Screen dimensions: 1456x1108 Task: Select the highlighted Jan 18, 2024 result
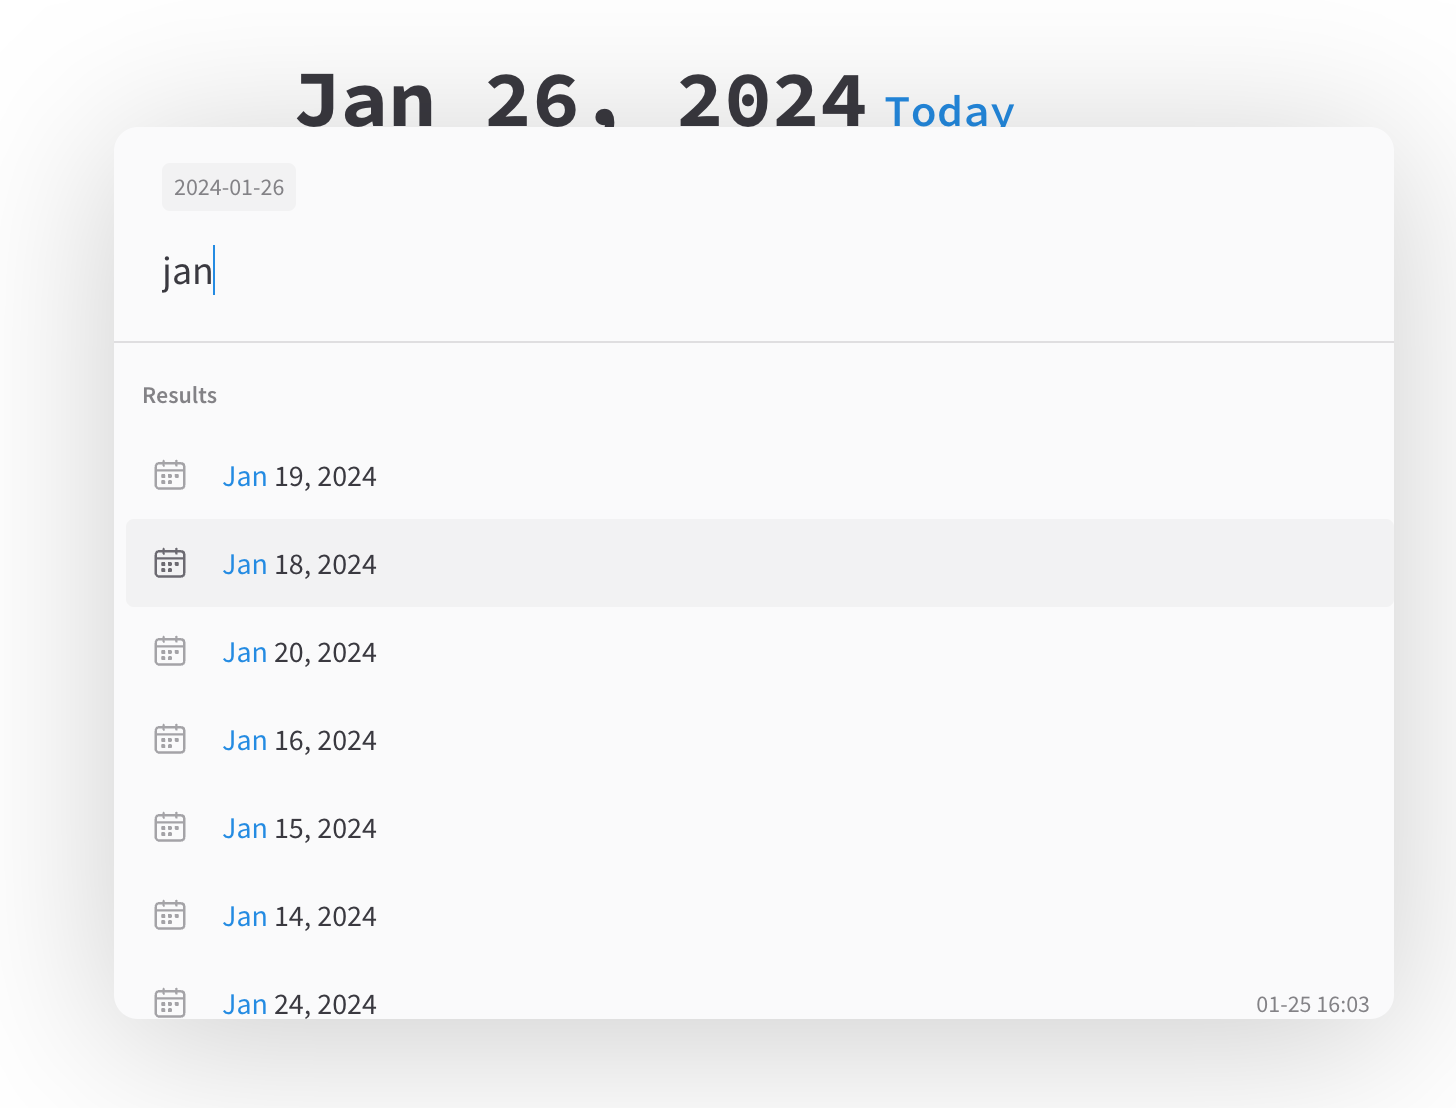point(299,564)
